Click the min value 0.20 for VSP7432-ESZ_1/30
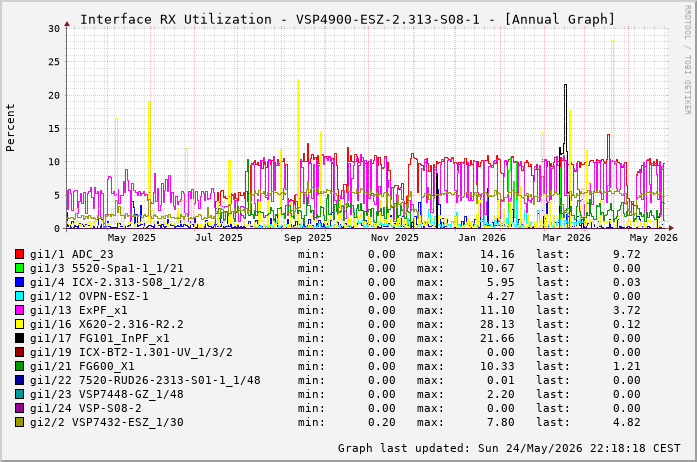The image size is (697, 462). tap(382, 422)
